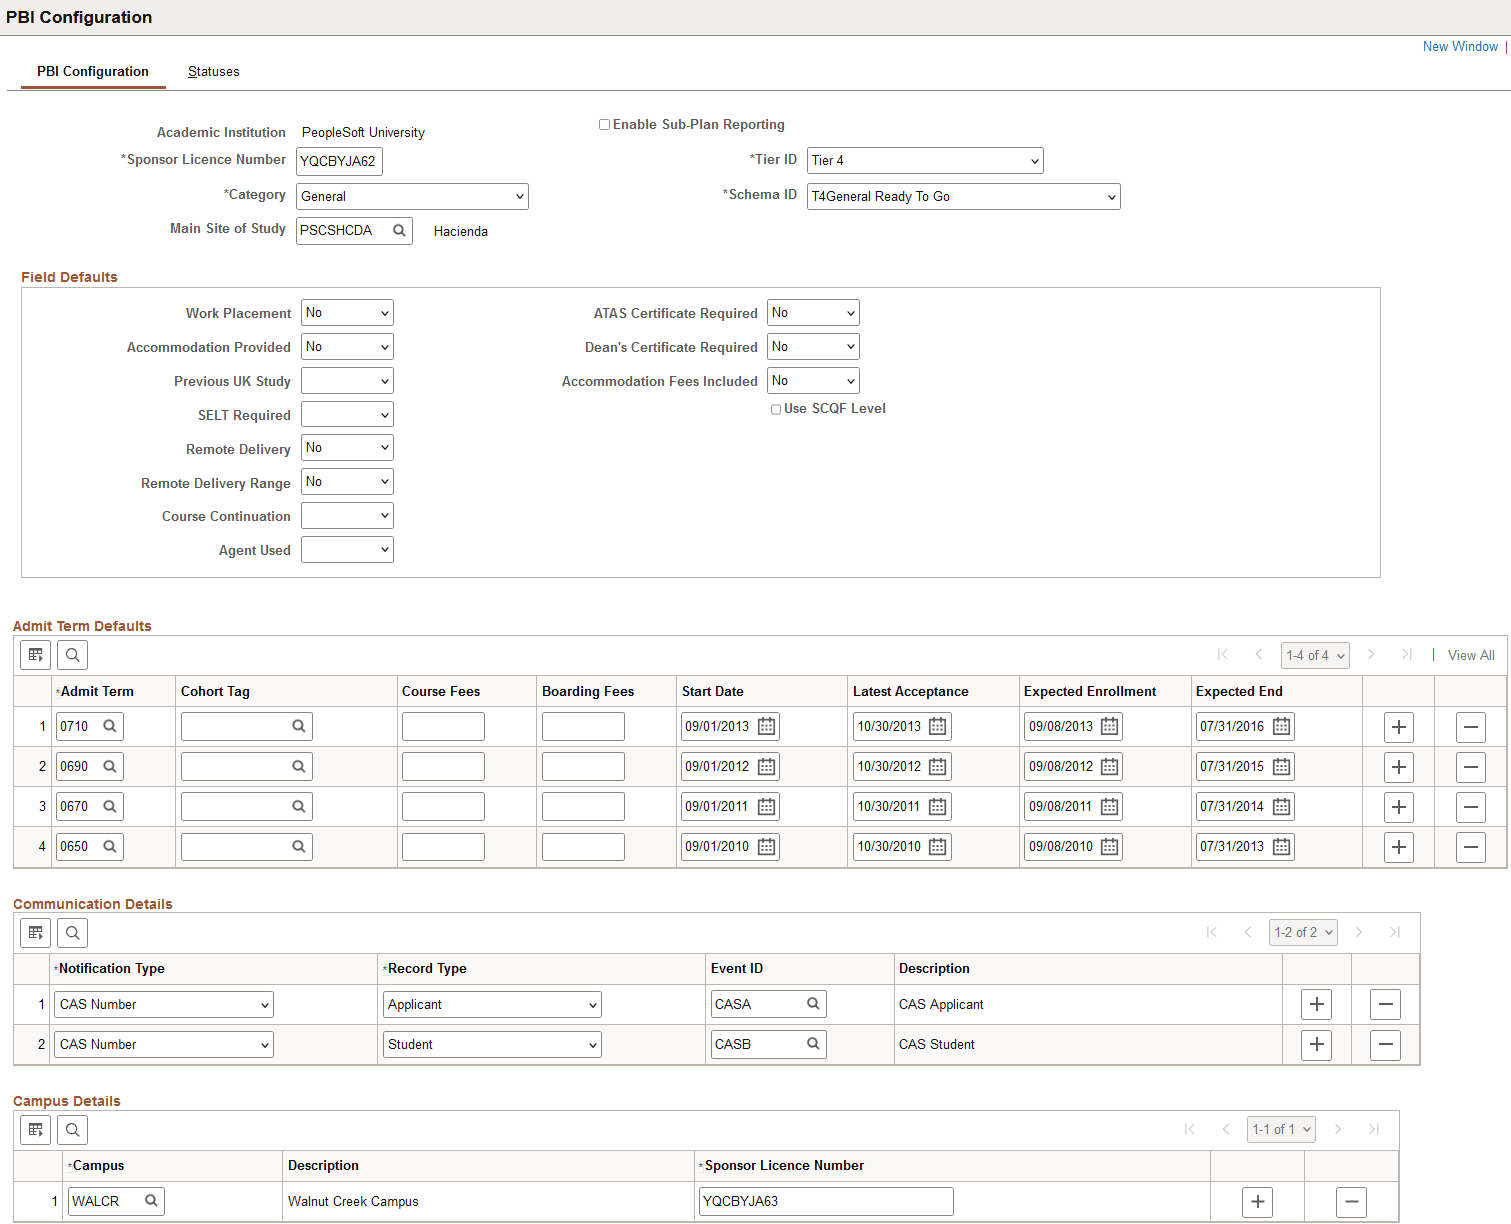Image resolution: width=1511 pixels, height=1224 pixels.
Task: Change the rows shown via 1-4 of 4 selector
Action: point(1314,655)
